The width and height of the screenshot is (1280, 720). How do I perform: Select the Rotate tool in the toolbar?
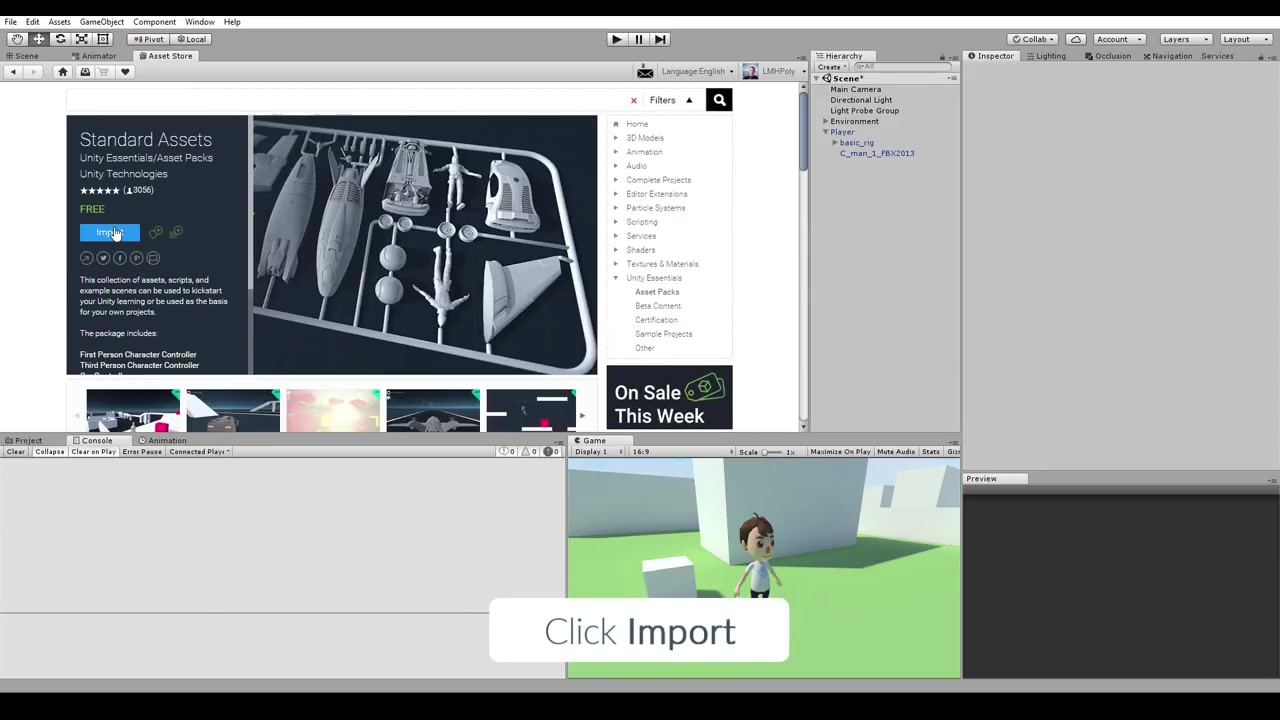click(60, 39)
